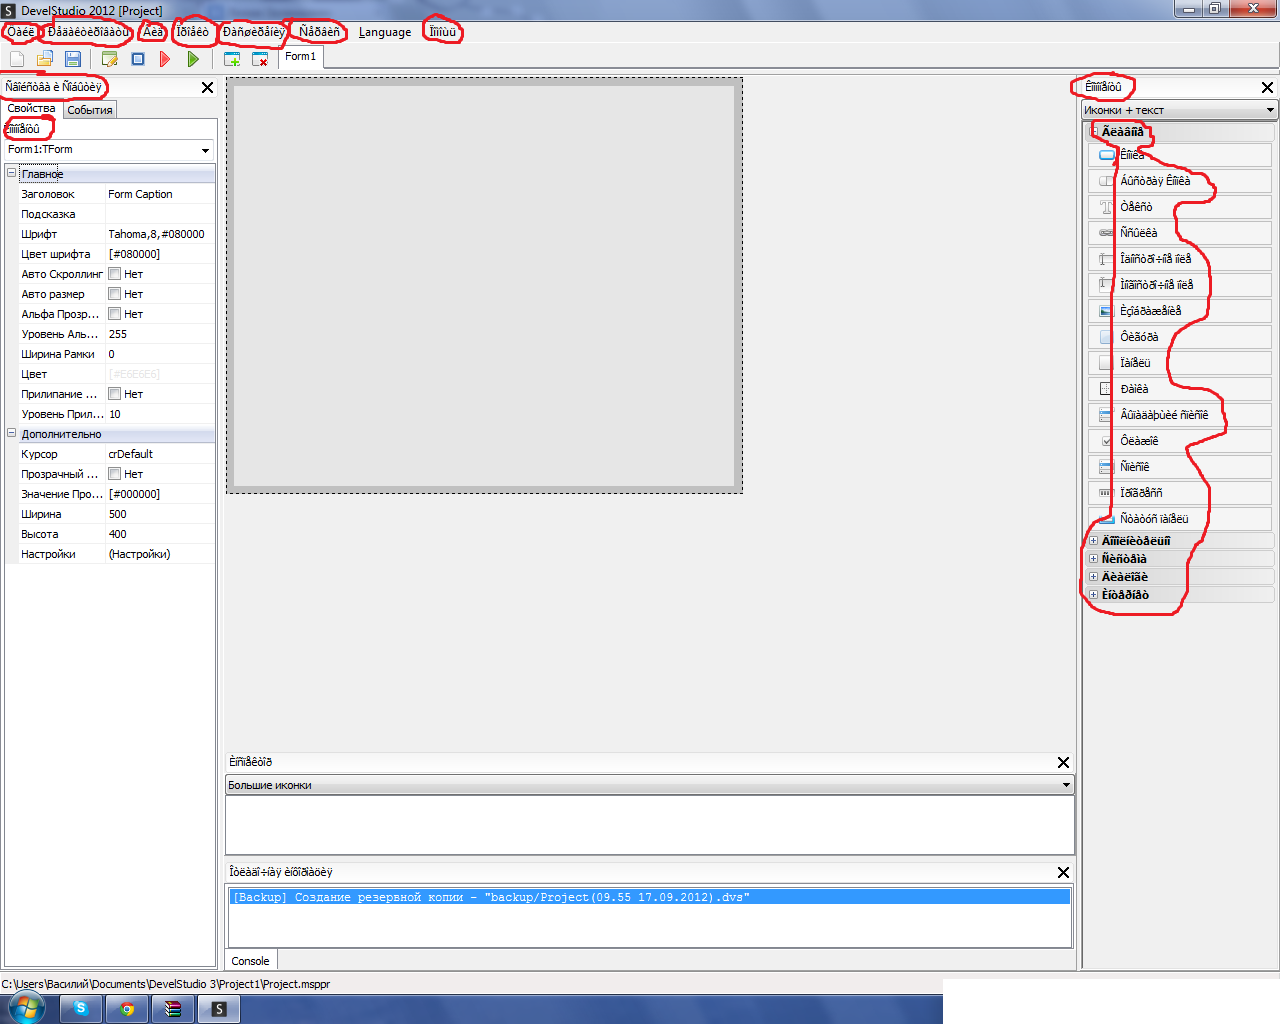Pick the text label component with T icon
Viewport: 1280px width, 1024px height.
[x=1180, y=207]
